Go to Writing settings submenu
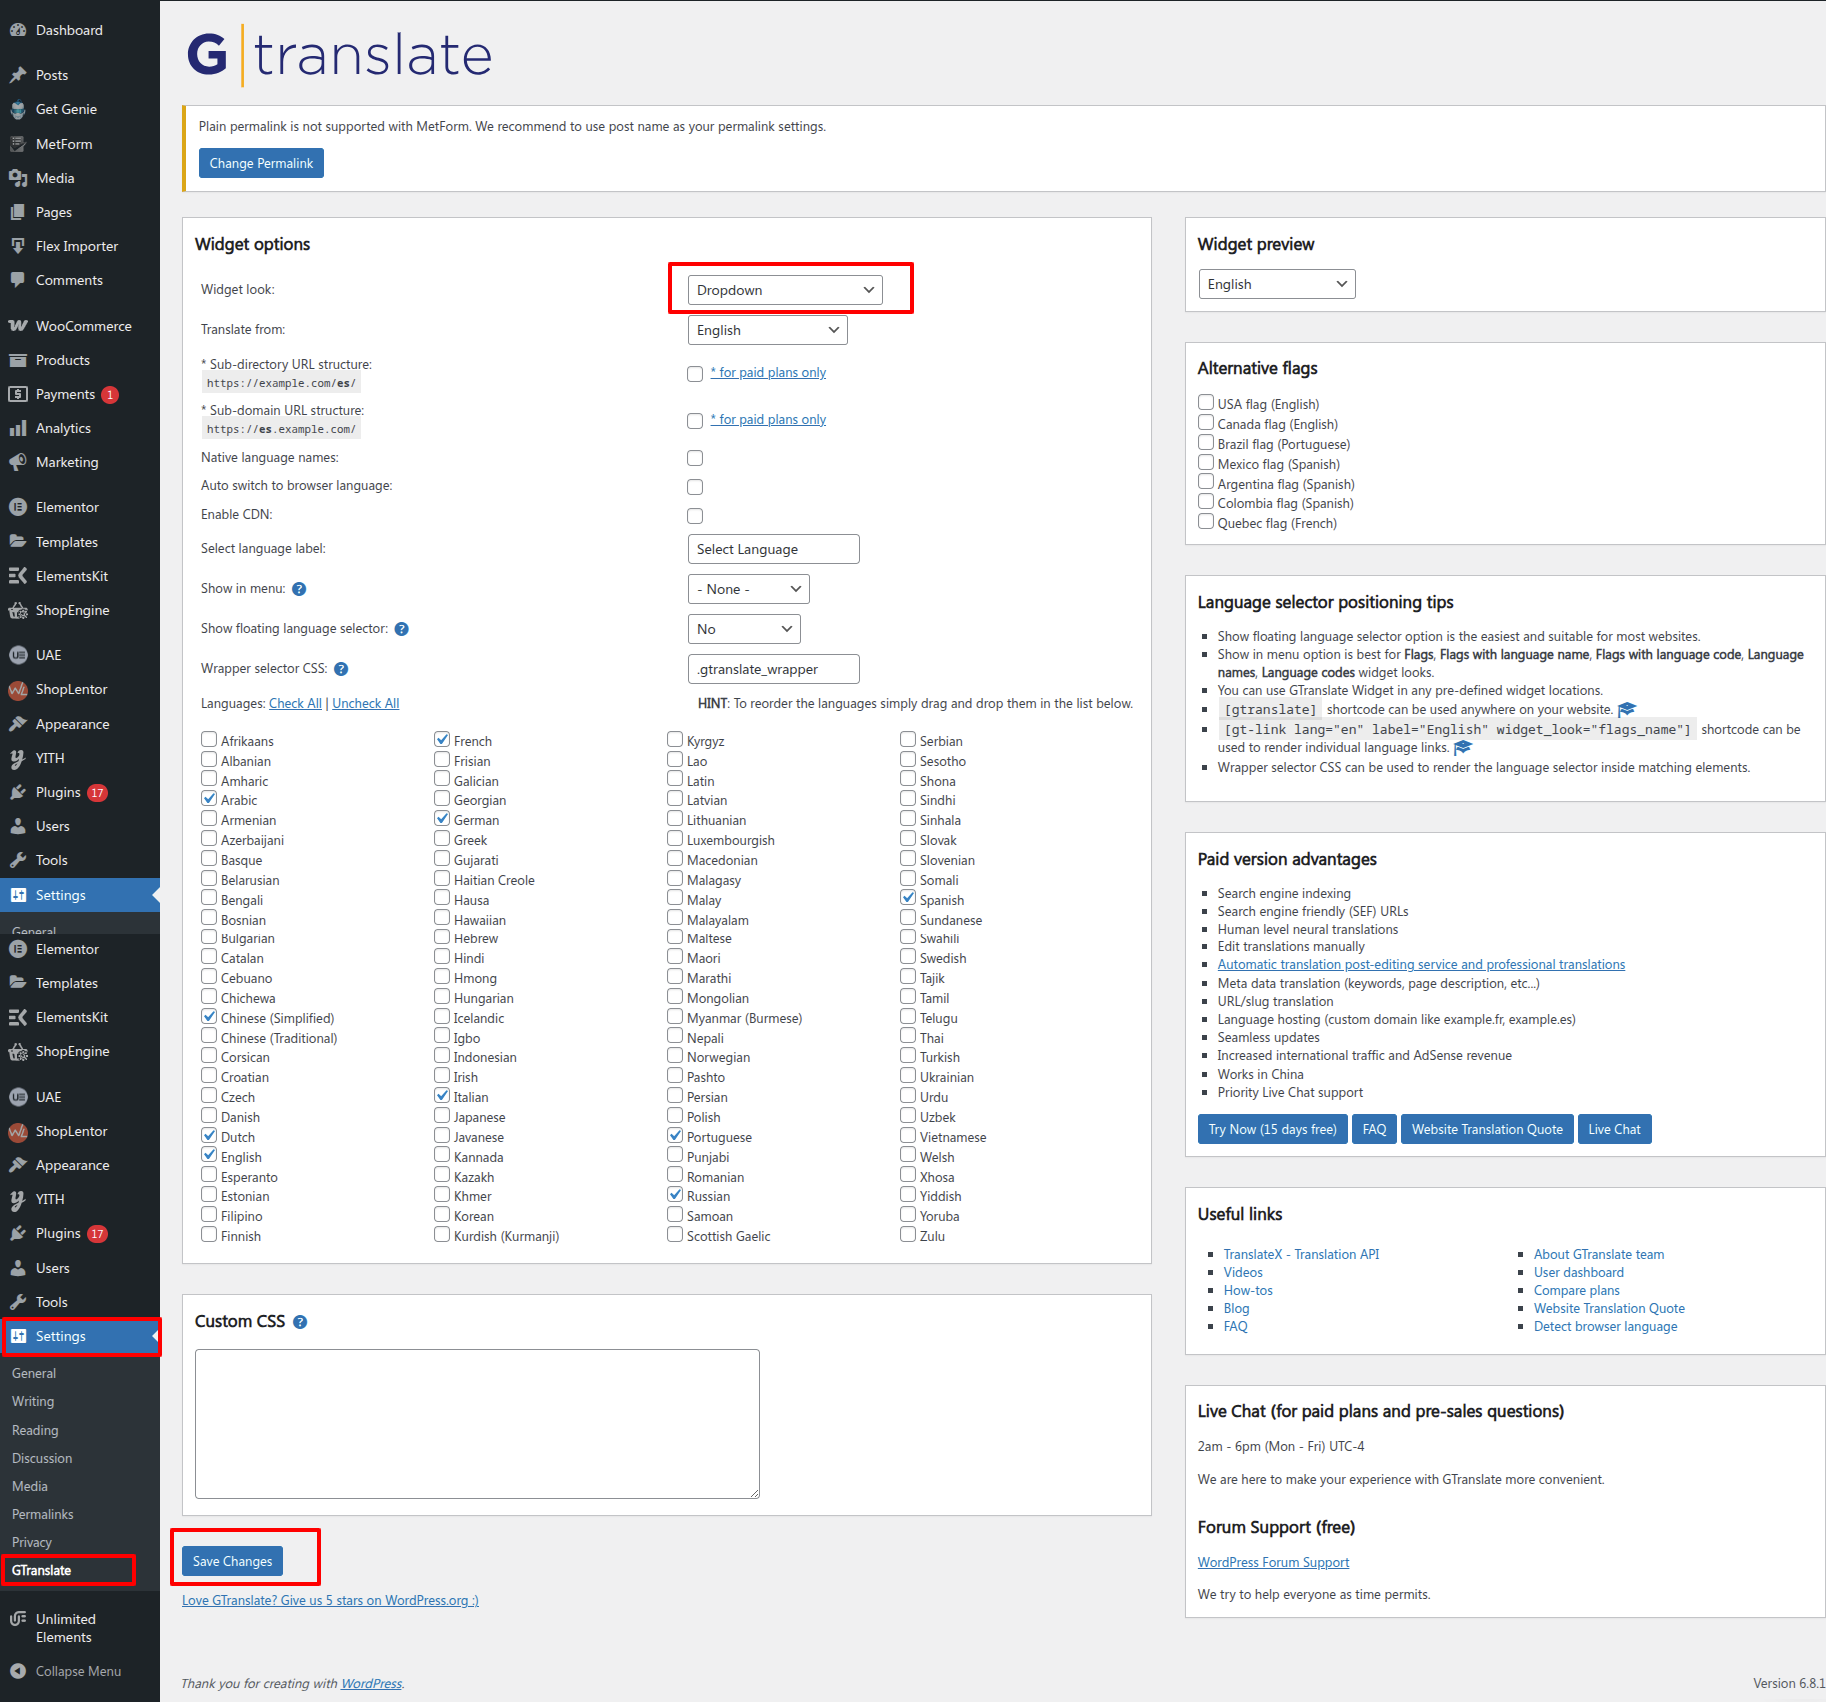1826x1703 pixels. (x=33, y=1401)
